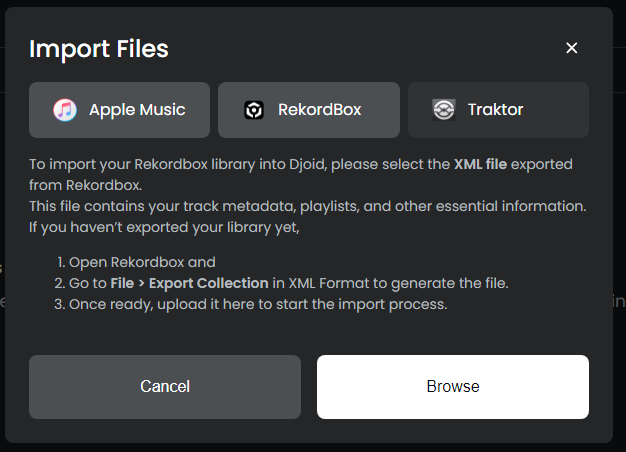Cancel the file import
The image size is (626, 452).
(x=165, y=386)
